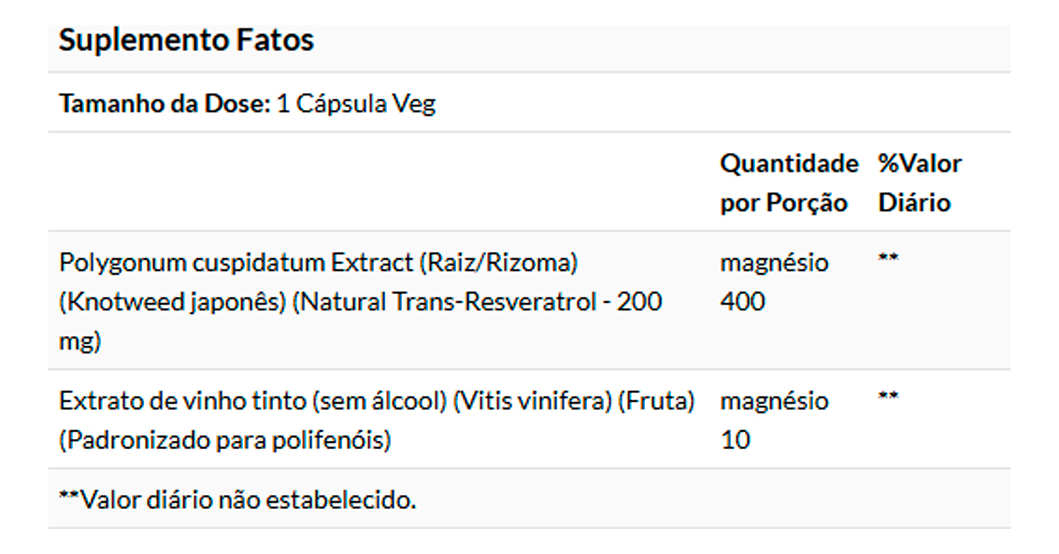Click magnésio in the vinho tinto row
The height and width of the screenshot is (554, 1059).
[774, 401]
